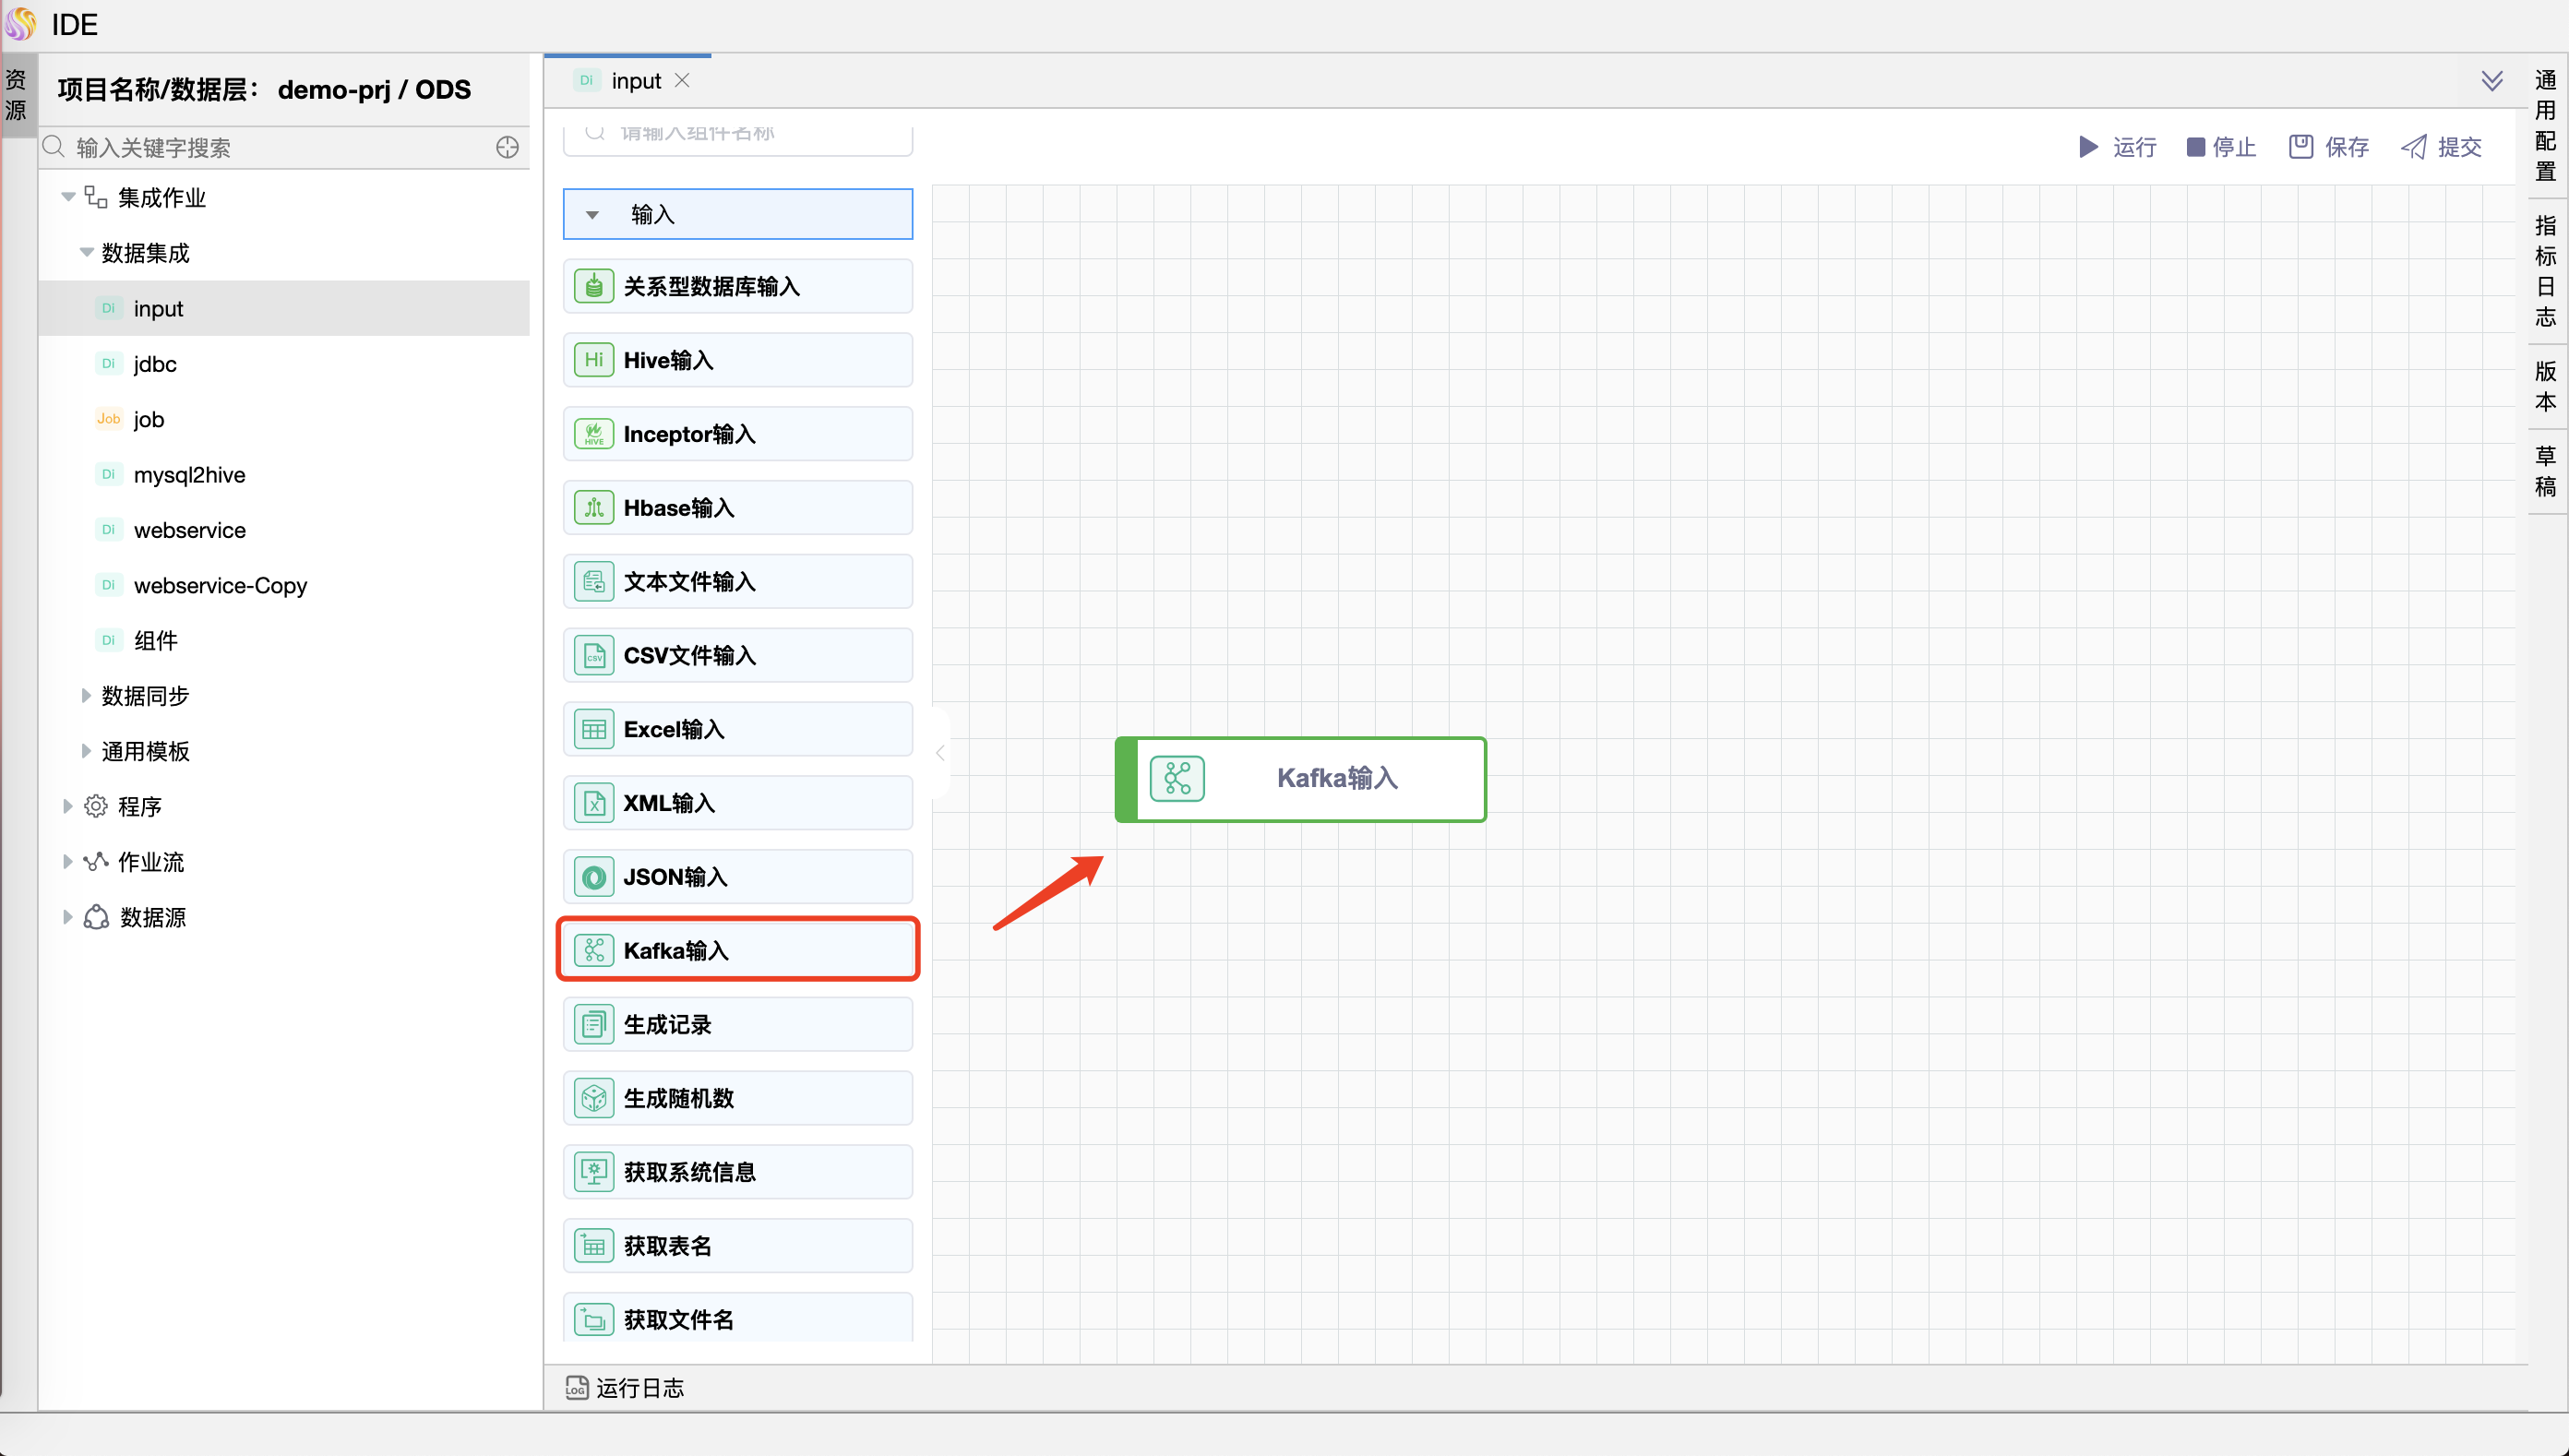Click the Hive输入 component icon

[x=594, y=360]
